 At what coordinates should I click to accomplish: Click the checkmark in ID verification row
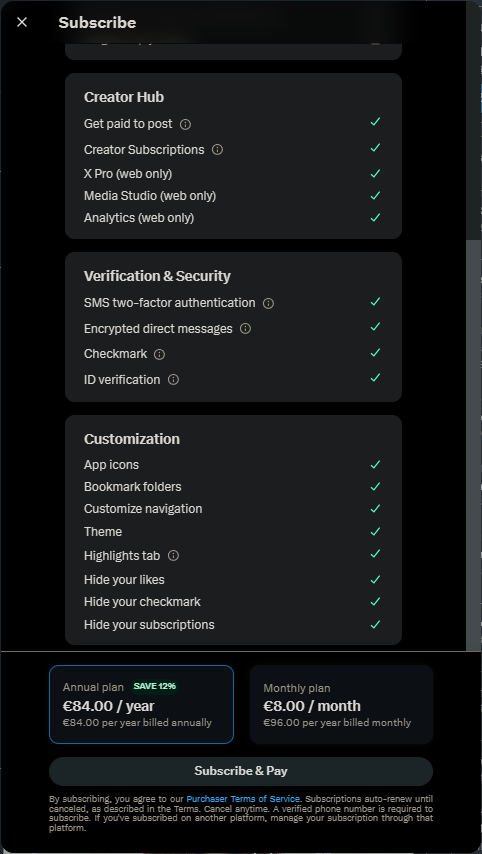point(375,377)
